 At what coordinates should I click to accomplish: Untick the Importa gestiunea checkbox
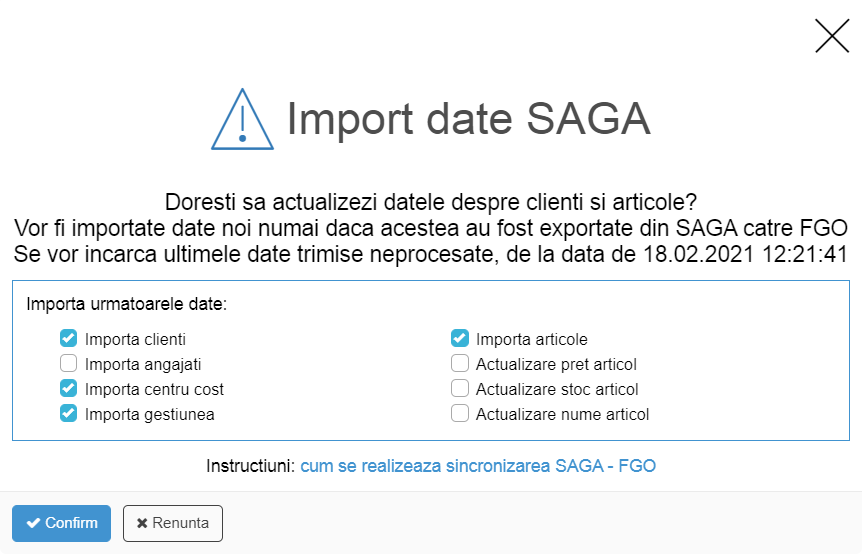pyautogui.click(x=69, y=413)
